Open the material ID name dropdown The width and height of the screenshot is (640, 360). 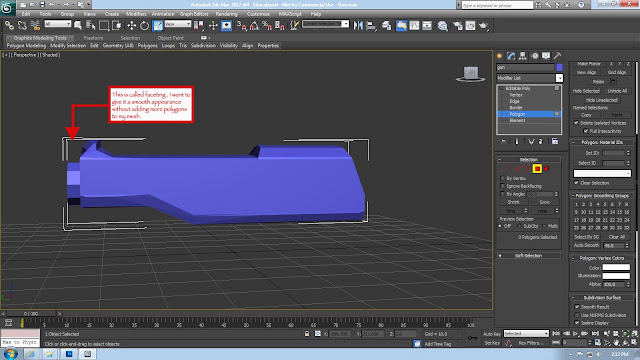pos(602,173)
